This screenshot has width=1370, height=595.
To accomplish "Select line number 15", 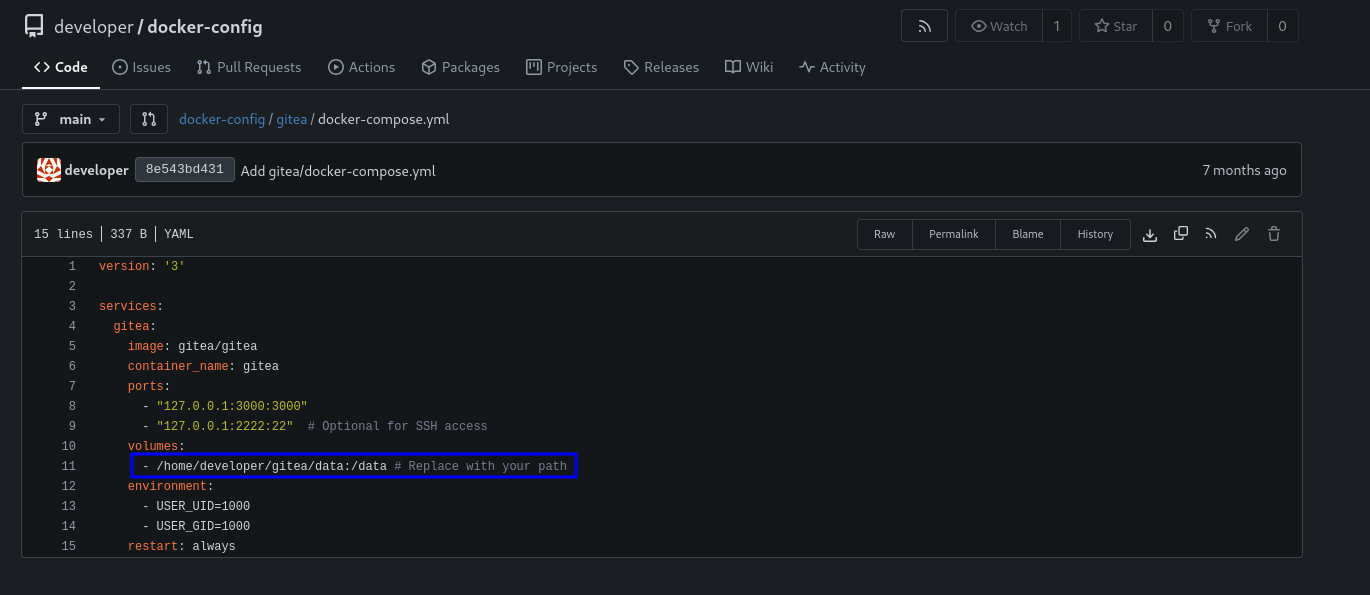I will [69, 546].
